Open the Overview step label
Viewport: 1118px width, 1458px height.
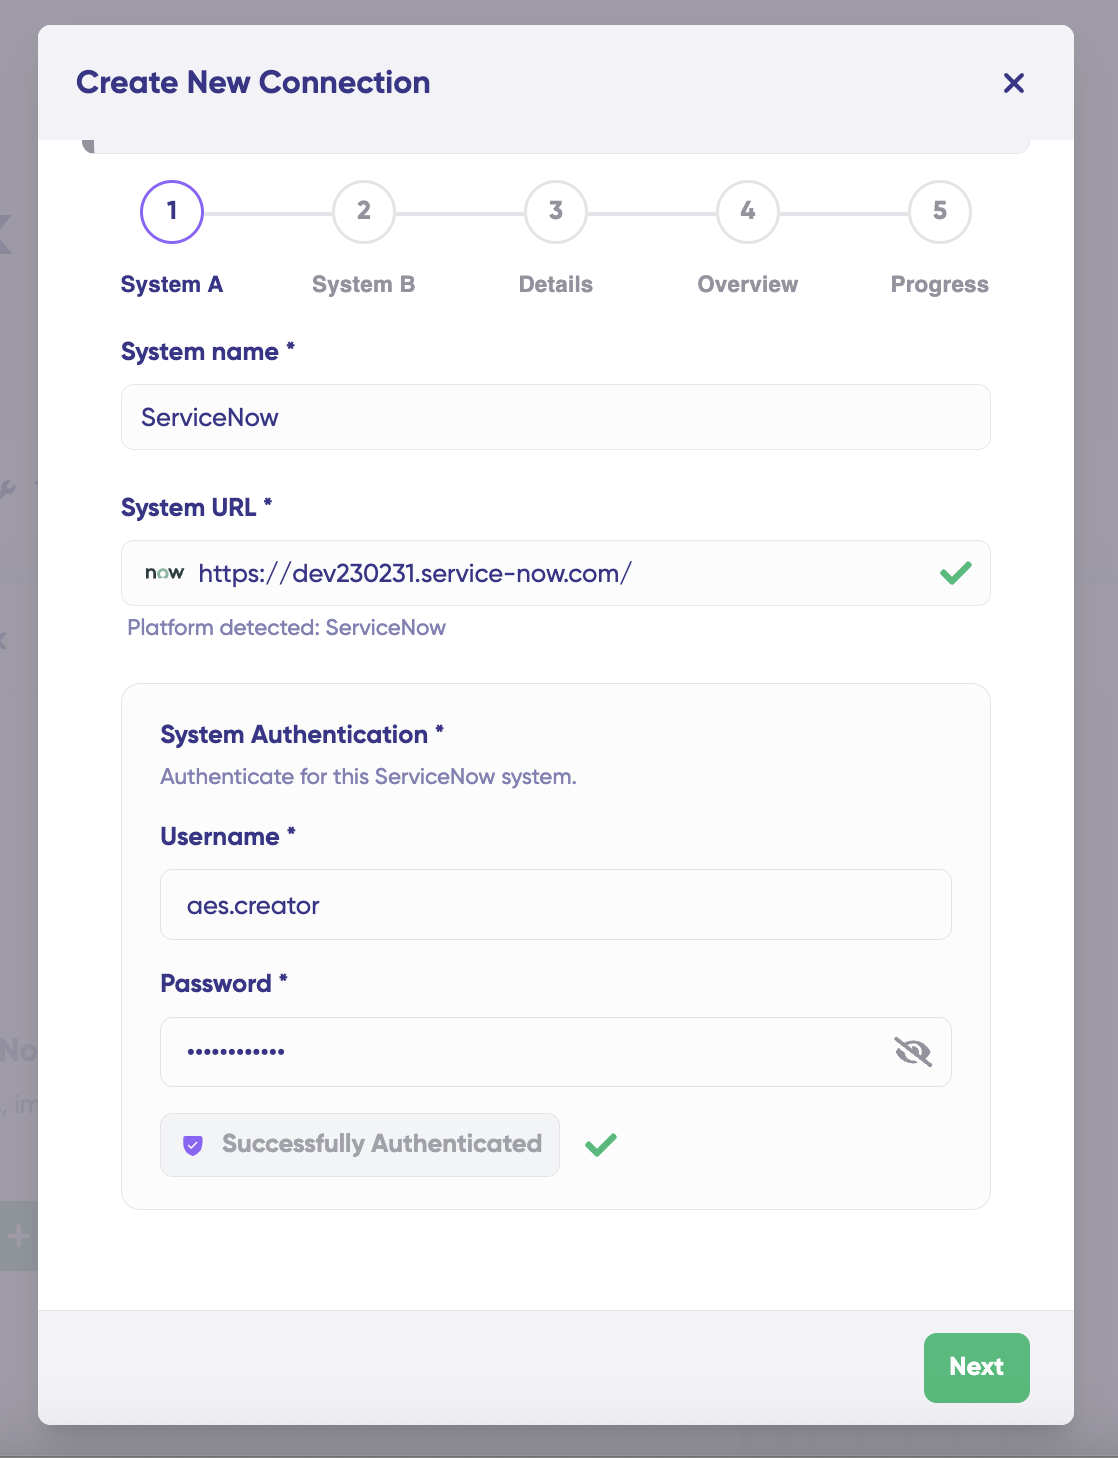(748, 285)
